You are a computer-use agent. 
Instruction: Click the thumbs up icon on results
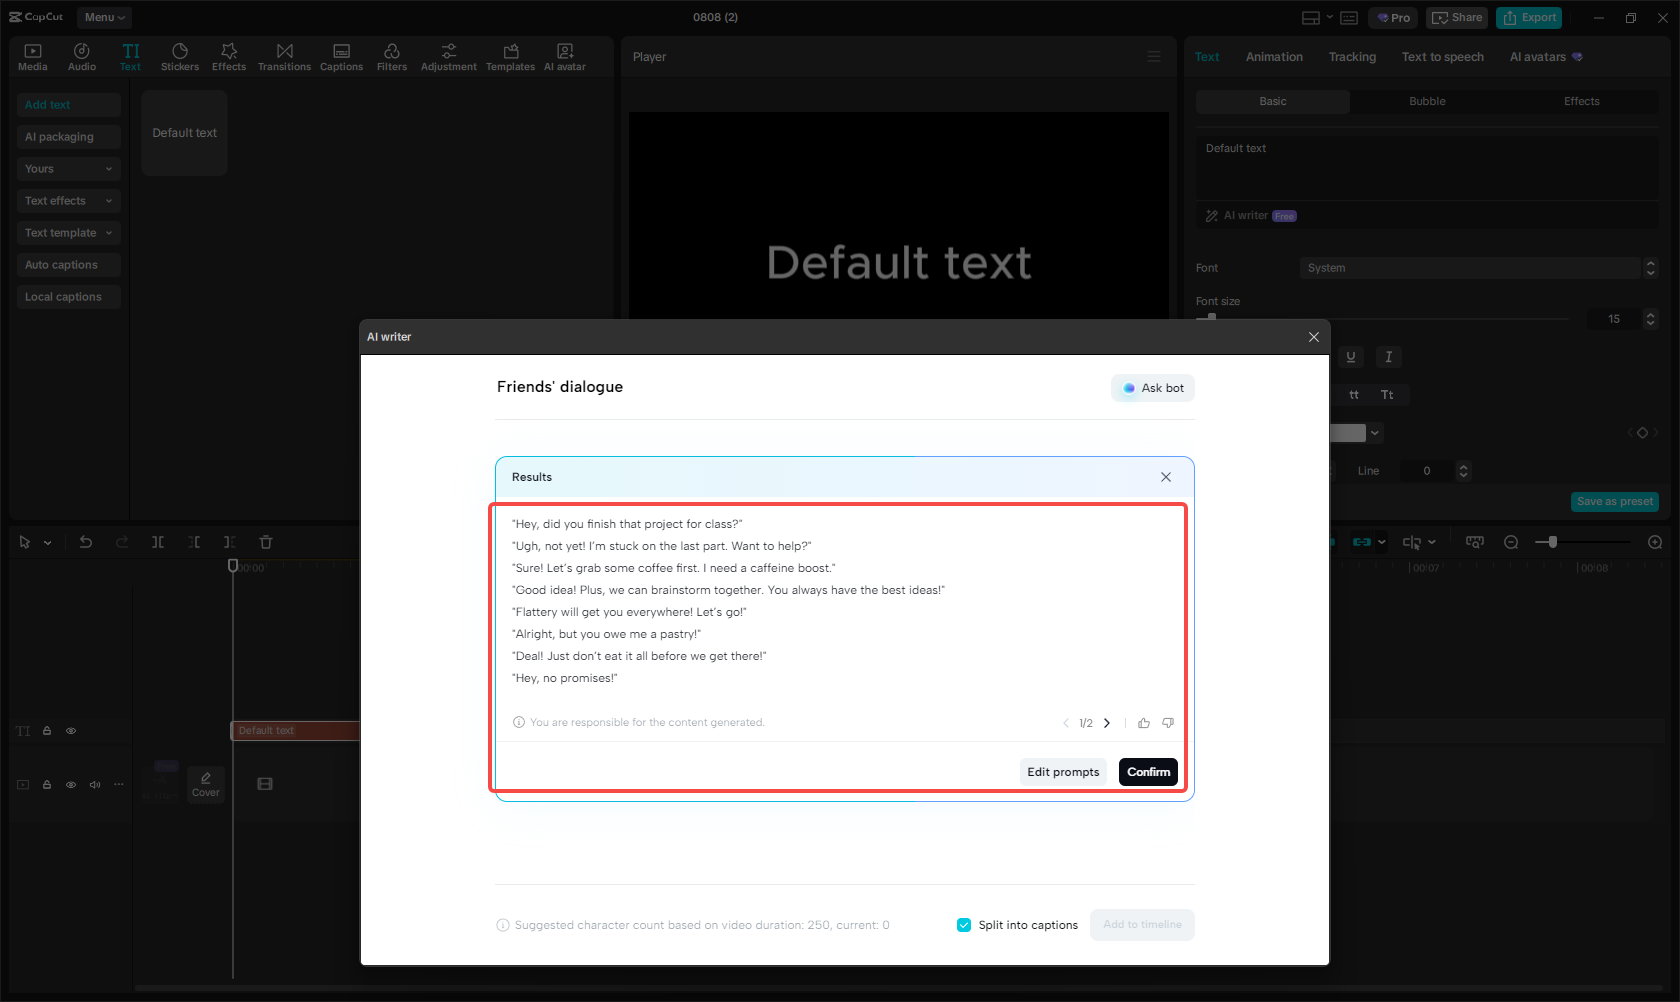coord(1144,723)
